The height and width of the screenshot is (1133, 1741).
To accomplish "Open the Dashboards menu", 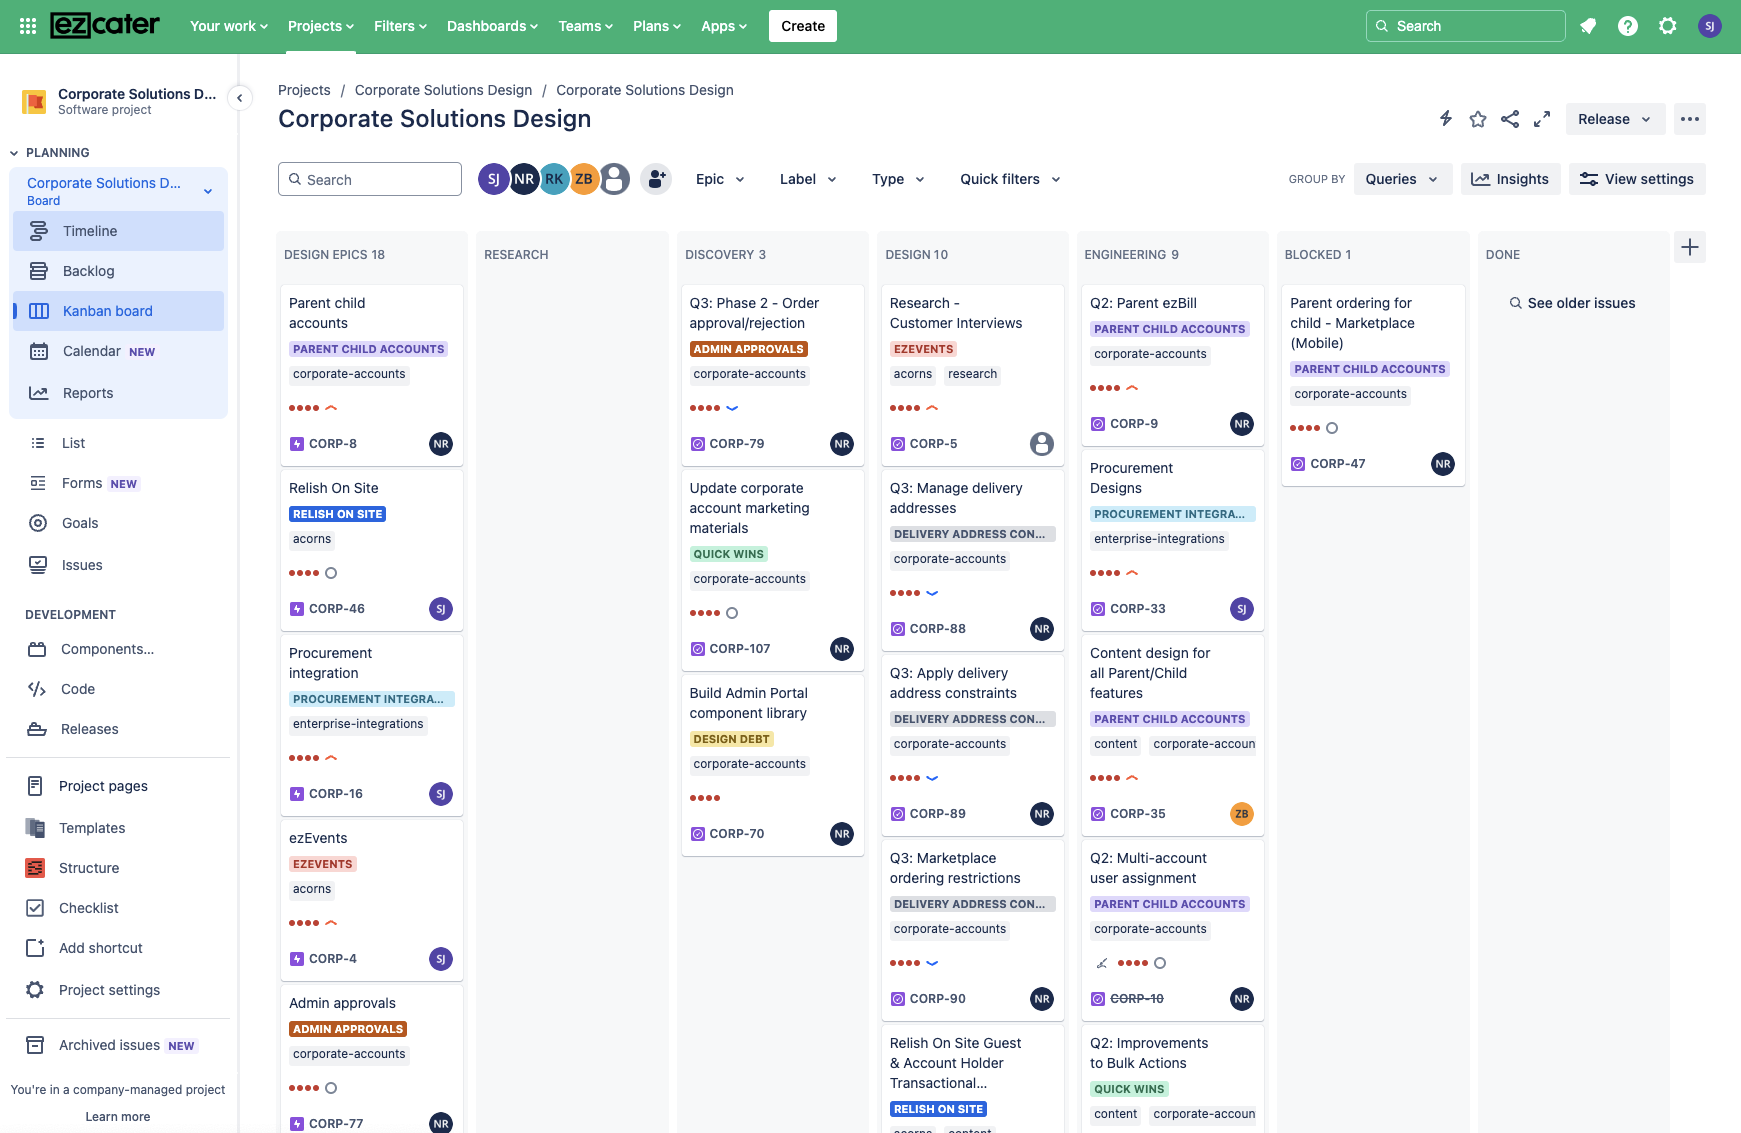I will pos(492,26).
